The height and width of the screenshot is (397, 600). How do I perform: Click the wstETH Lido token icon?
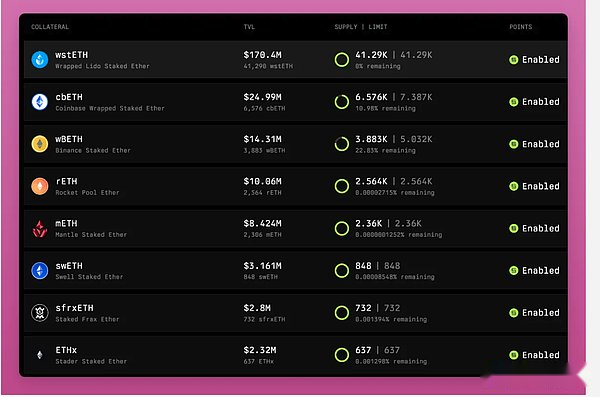tap(40, 60)
